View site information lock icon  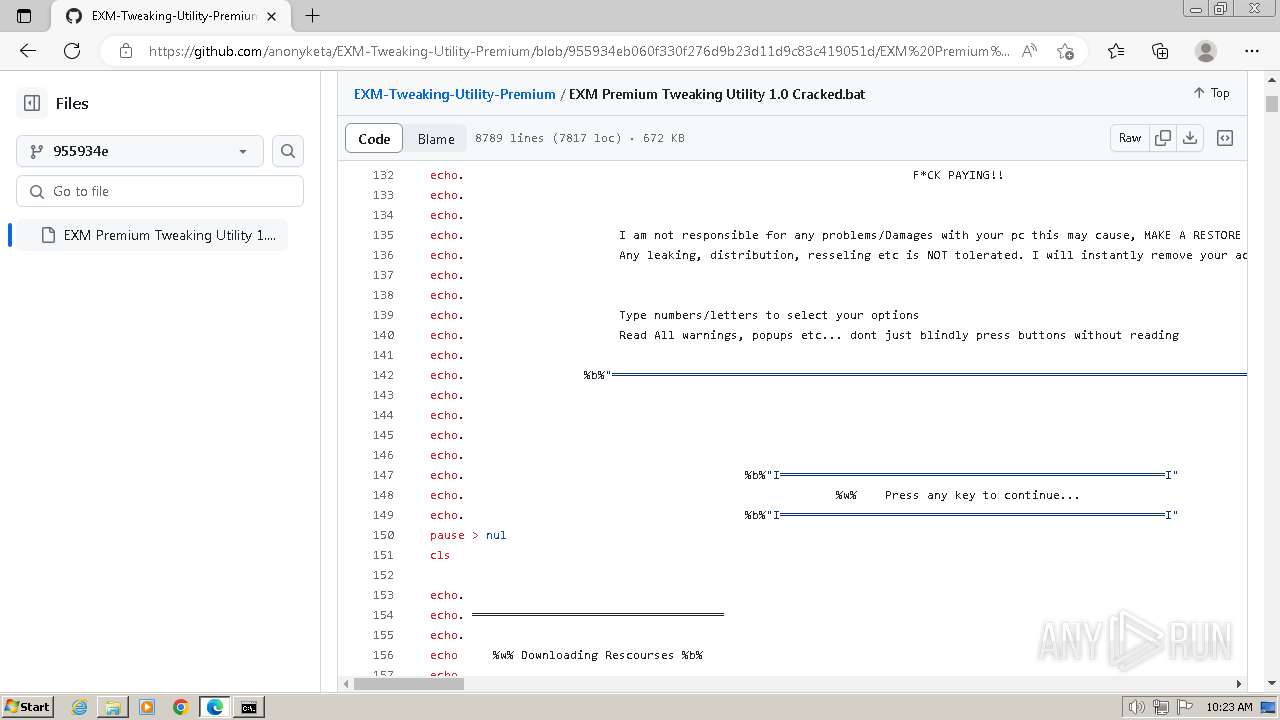click(x=125, y=51)
